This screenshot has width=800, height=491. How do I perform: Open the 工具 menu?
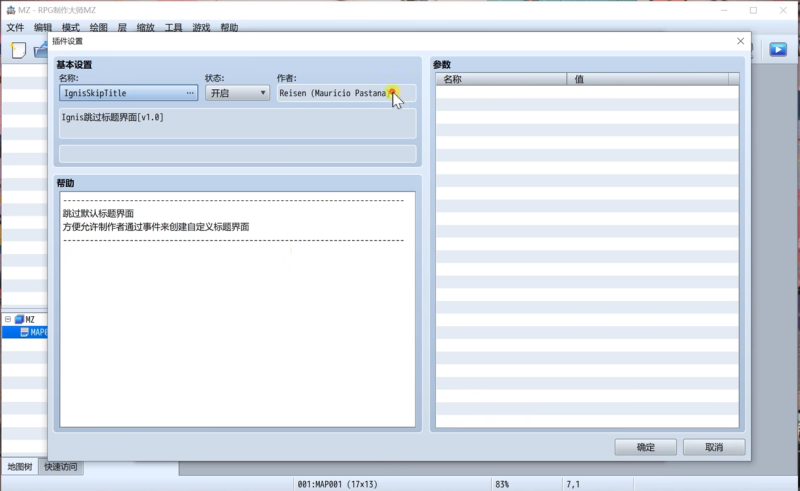[173, 28]
